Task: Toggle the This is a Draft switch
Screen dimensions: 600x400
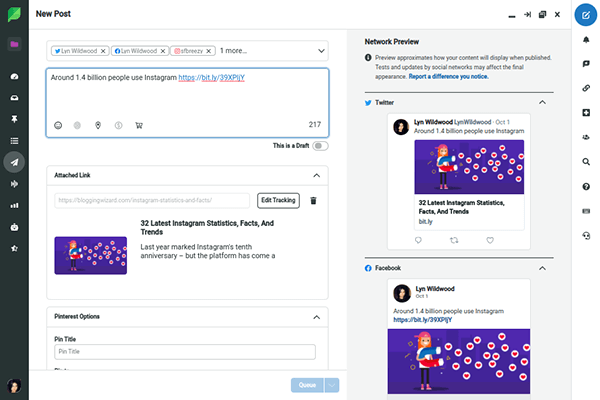Action: (320, 146)
